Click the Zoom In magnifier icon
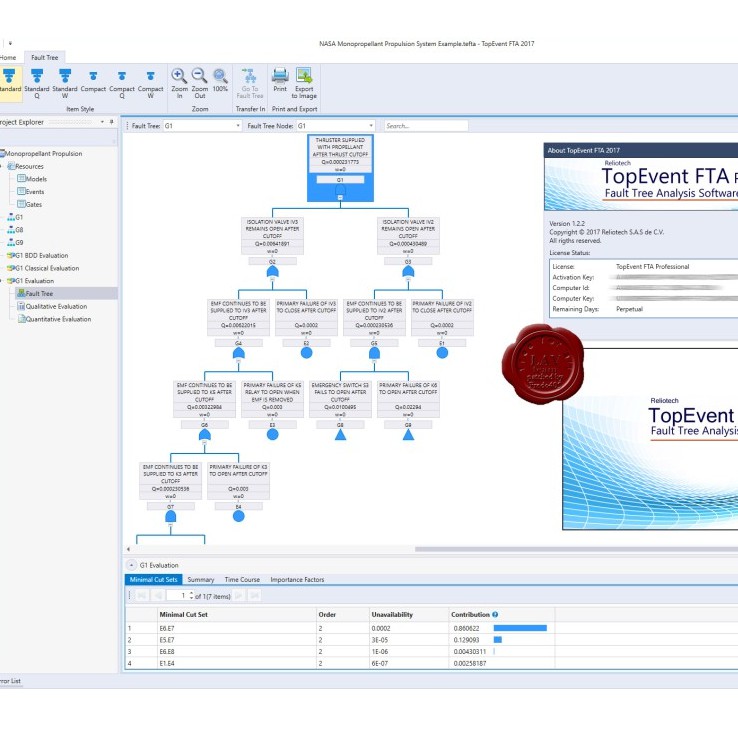The width and height of the screenshot is (738, 738). coord(179,76)
